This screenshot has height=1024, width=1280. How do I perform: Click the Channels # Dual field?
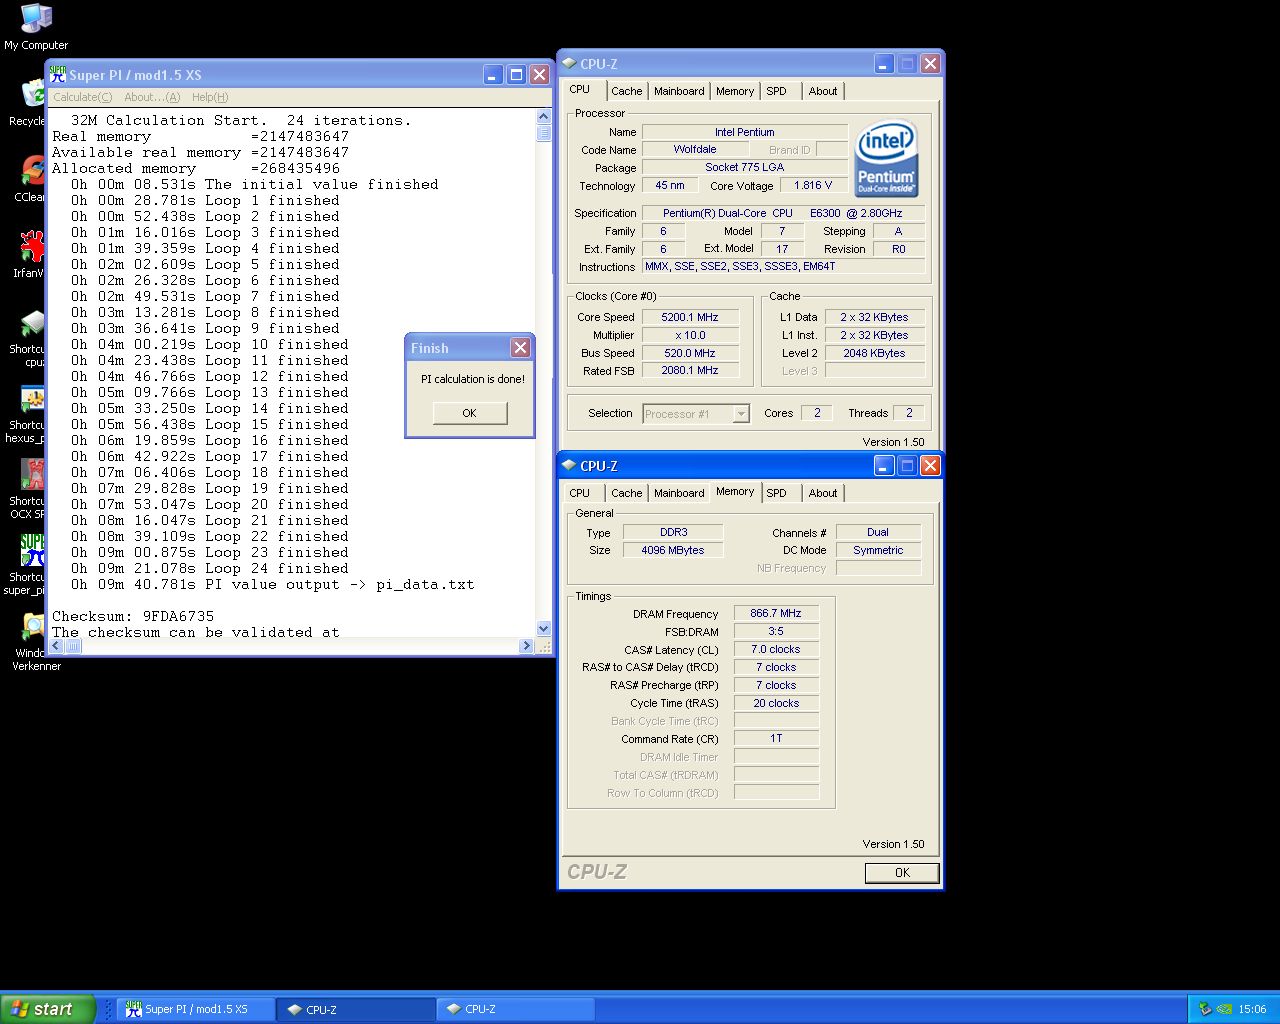click(x=878, y=532)
